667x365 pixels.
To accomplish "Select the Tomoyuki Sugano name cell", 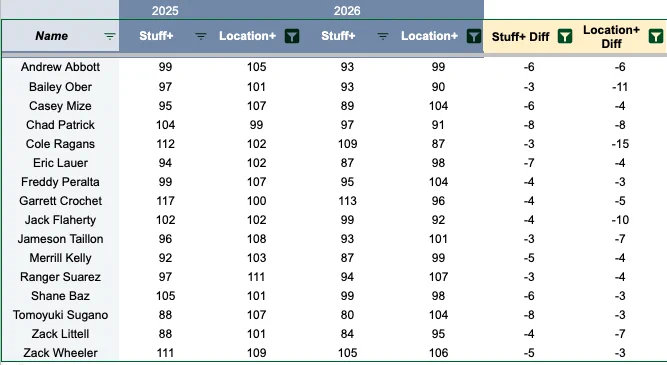I will 60,315.
